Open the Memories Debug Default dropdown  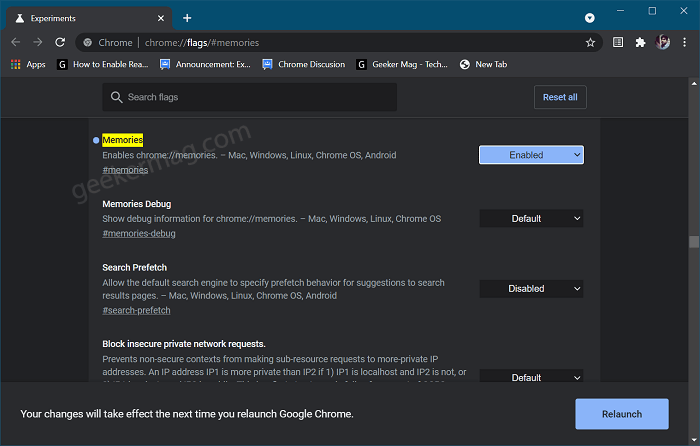pyautogui.click(x=531, y=218)
